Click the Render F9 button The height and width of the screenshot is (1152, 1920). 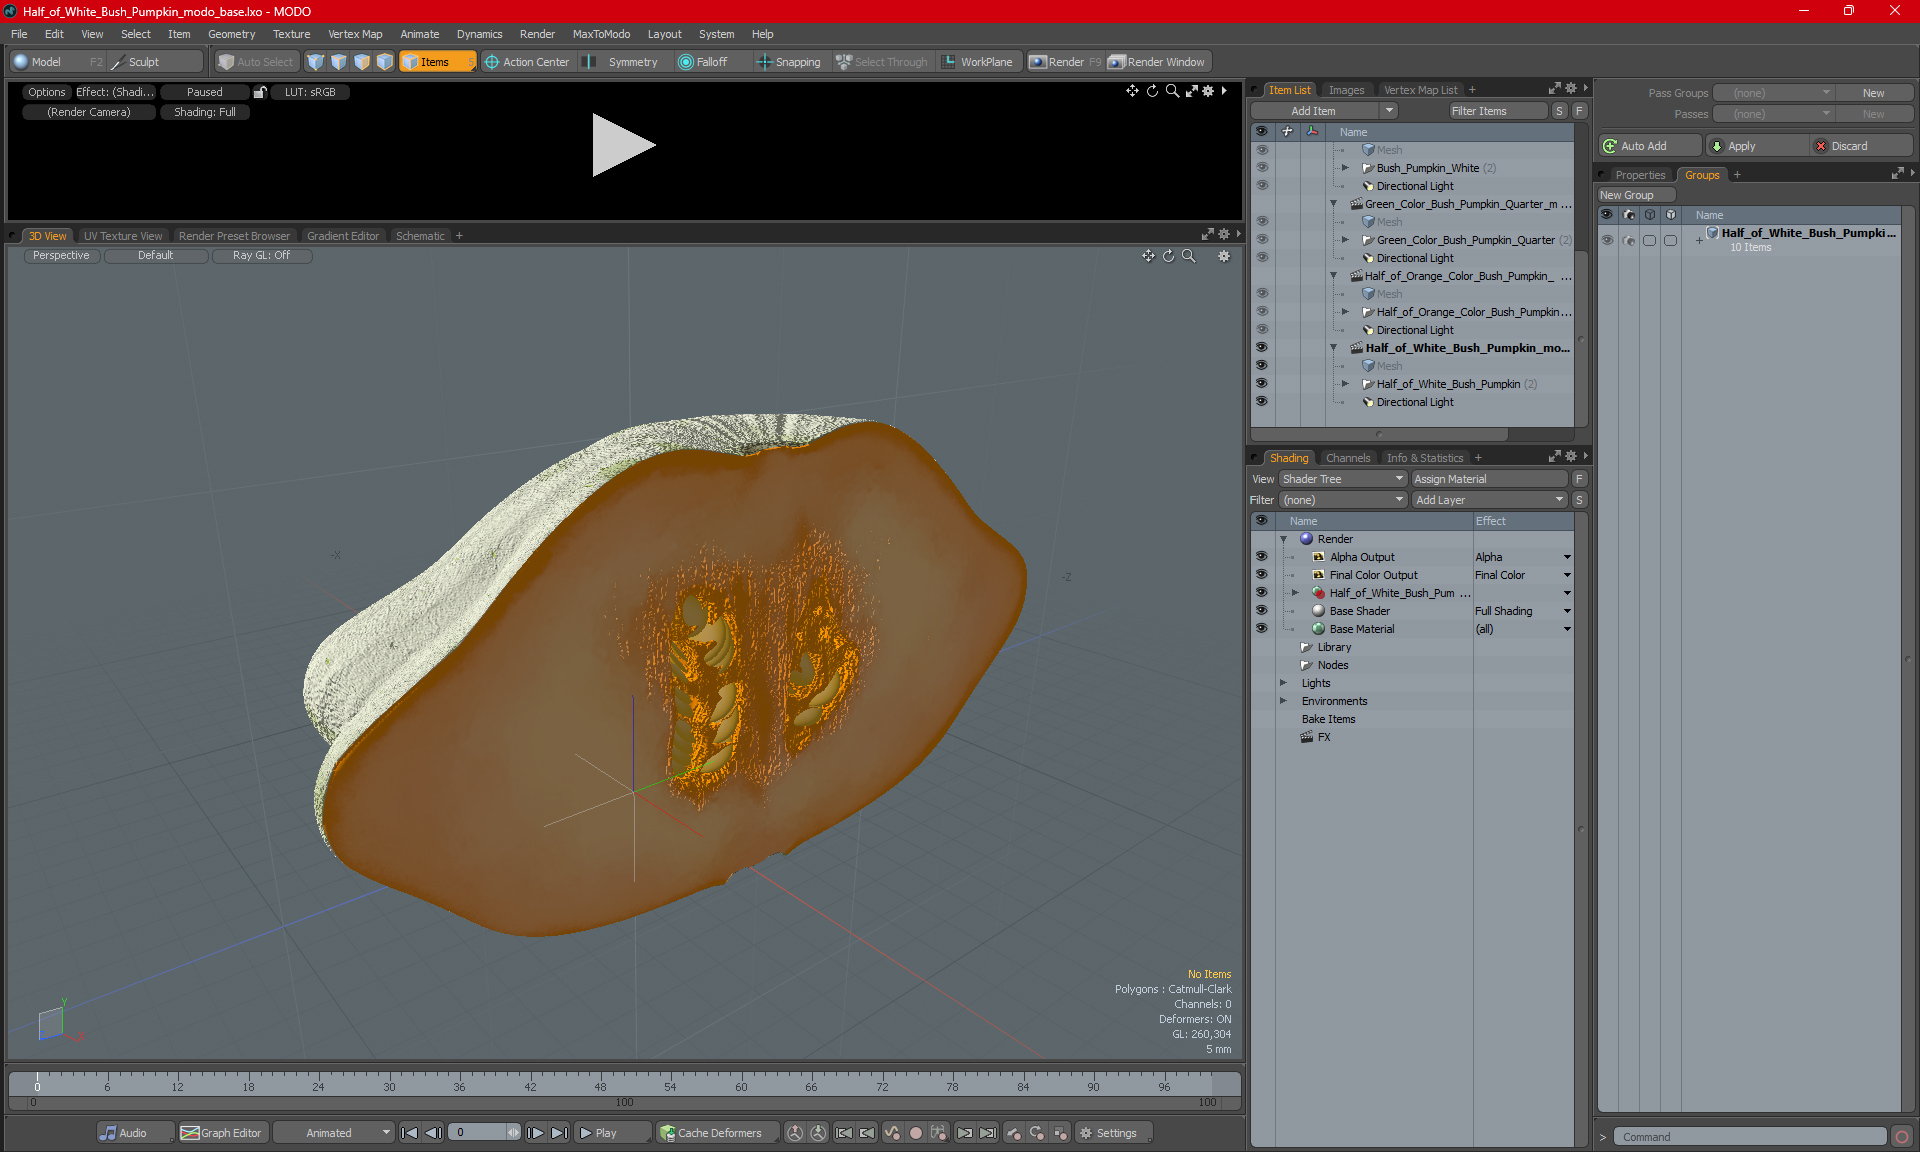pos(1065,62)
